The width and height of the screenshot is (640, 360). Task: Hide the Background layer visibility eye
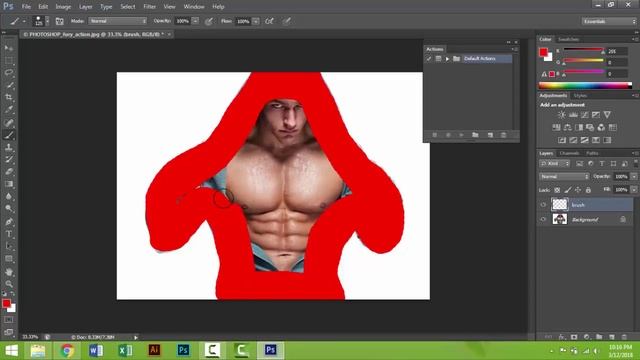coord(543,220)
